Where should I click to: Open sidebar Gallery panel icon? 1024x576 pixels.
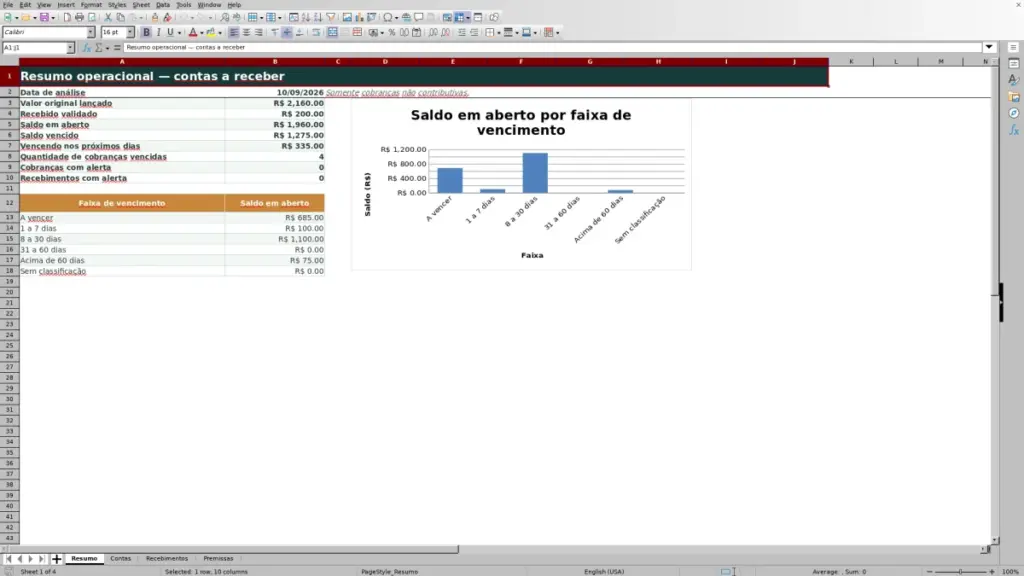tap(1014, 97)
